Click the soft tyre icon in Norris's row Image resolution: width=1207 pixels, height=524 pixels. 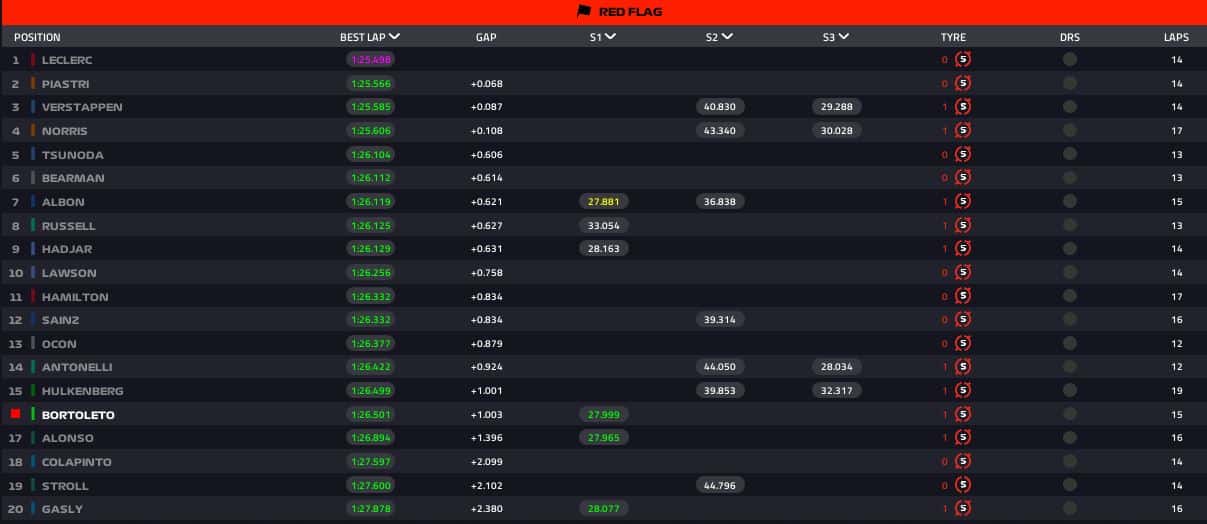963,130
